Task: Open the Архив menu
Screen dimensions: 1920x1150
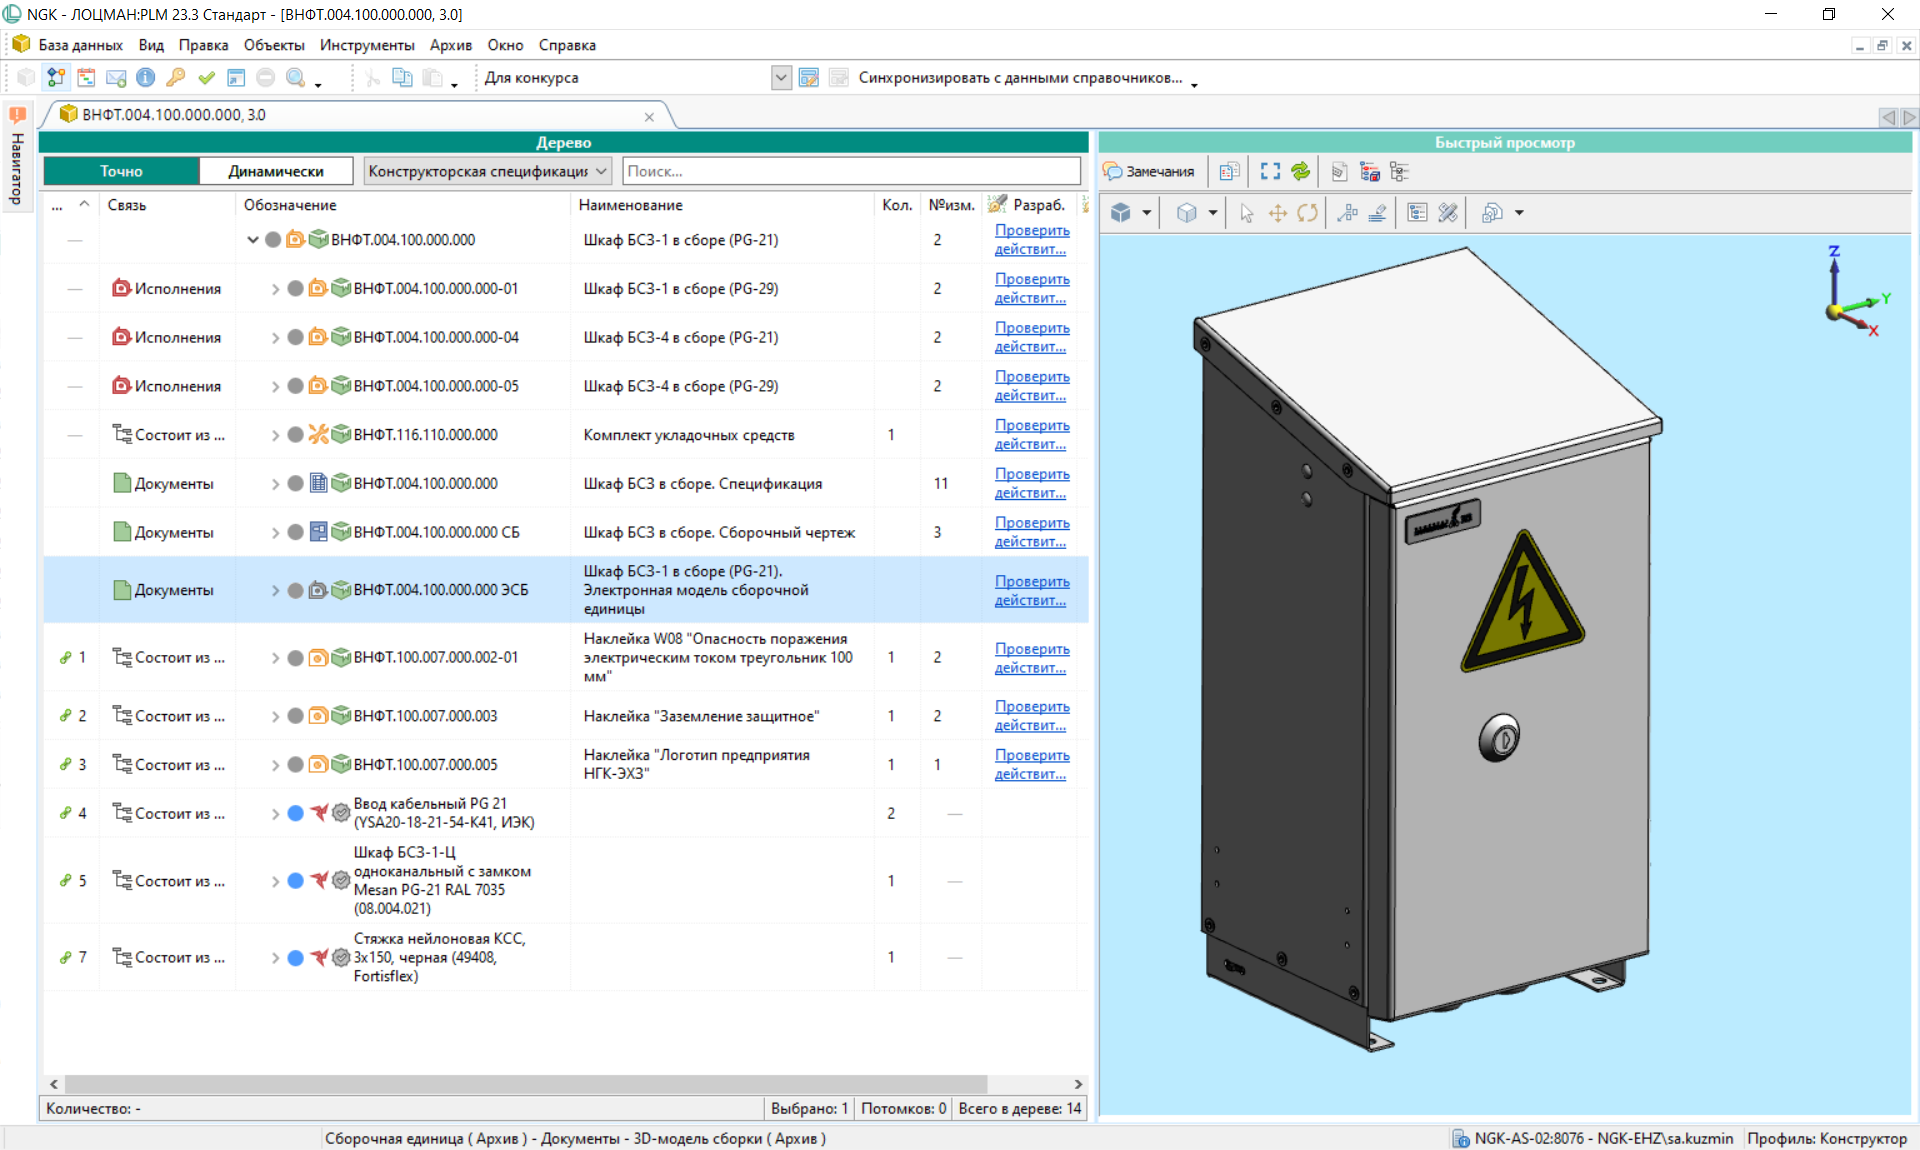Action: tap(450, 45)
